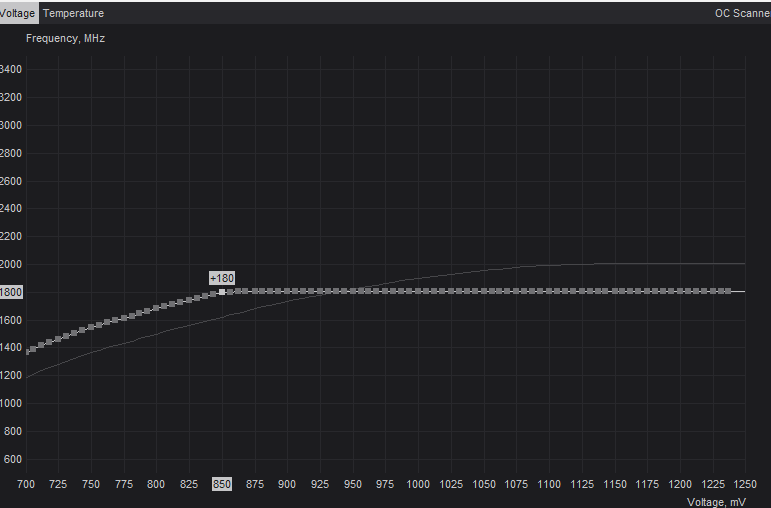Click the 925 voltage axis label

tap(320, 484)
